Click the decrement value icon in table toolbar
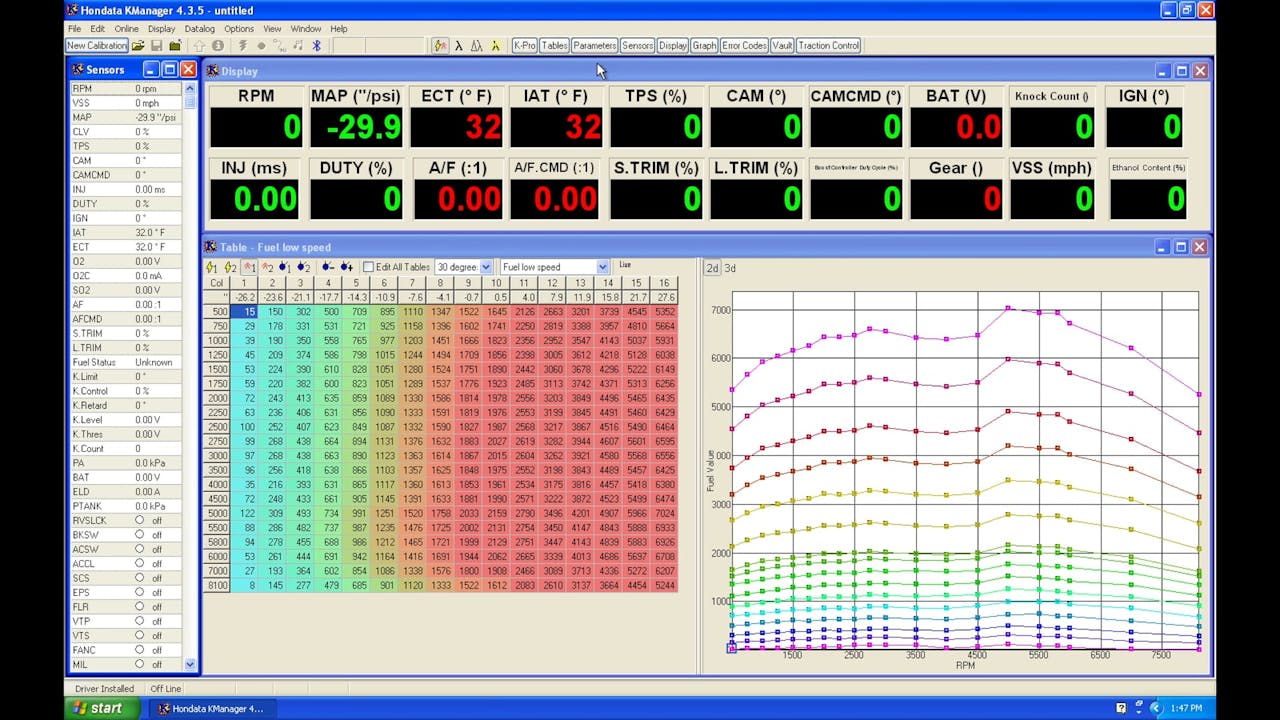 point(327,267)
